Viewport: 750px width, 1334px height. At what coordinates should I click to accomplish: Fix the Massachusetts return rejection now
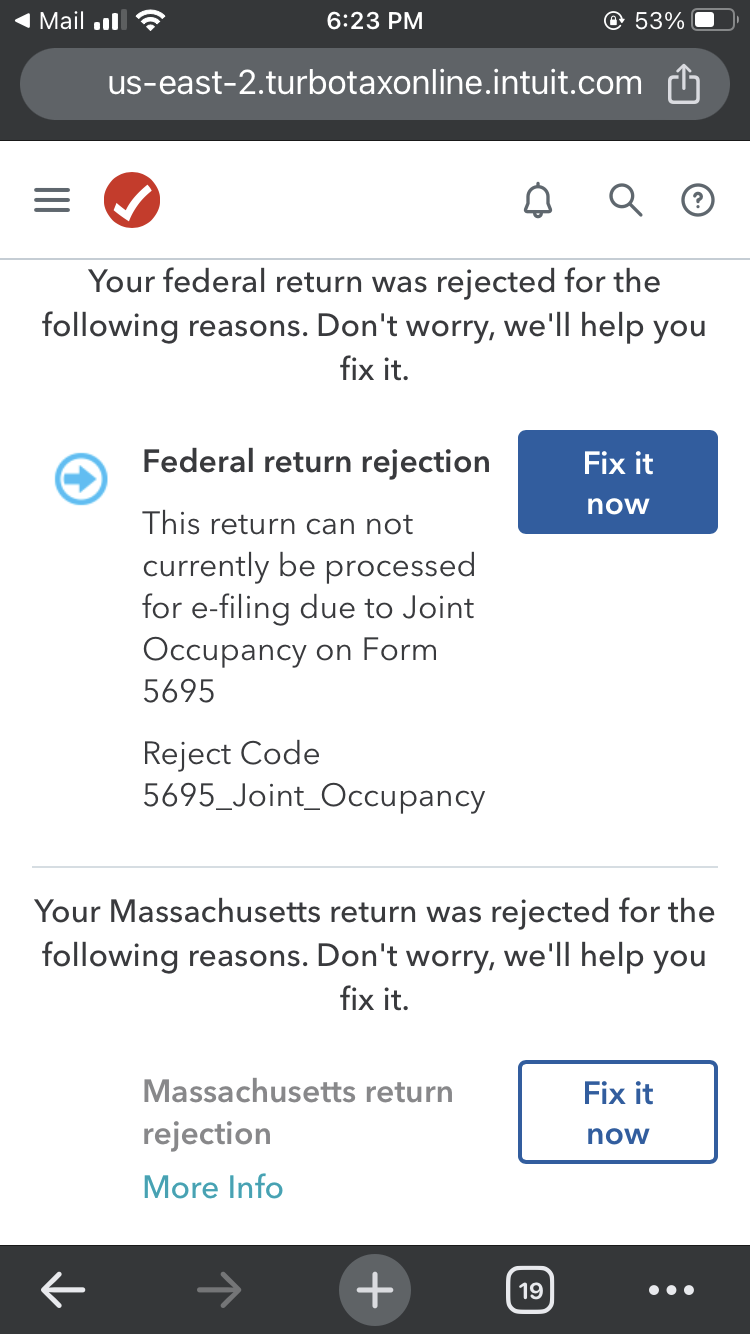[x=617, y=1111]
